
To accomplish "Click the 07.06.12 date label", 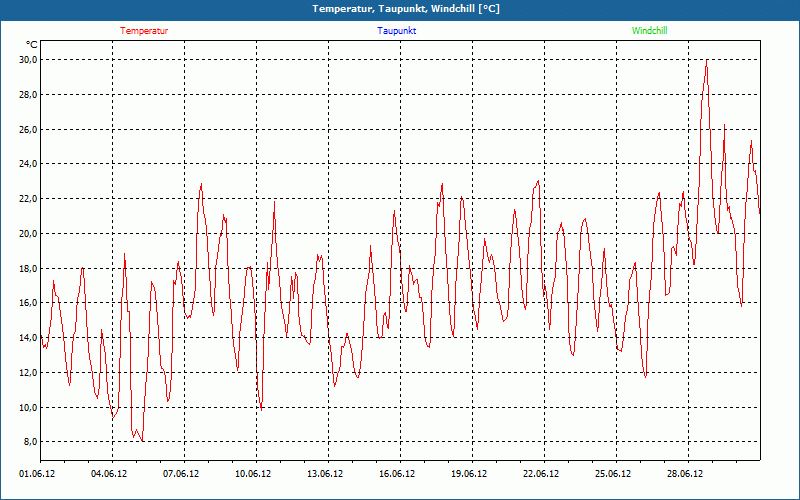I will [x=181, y=474].
